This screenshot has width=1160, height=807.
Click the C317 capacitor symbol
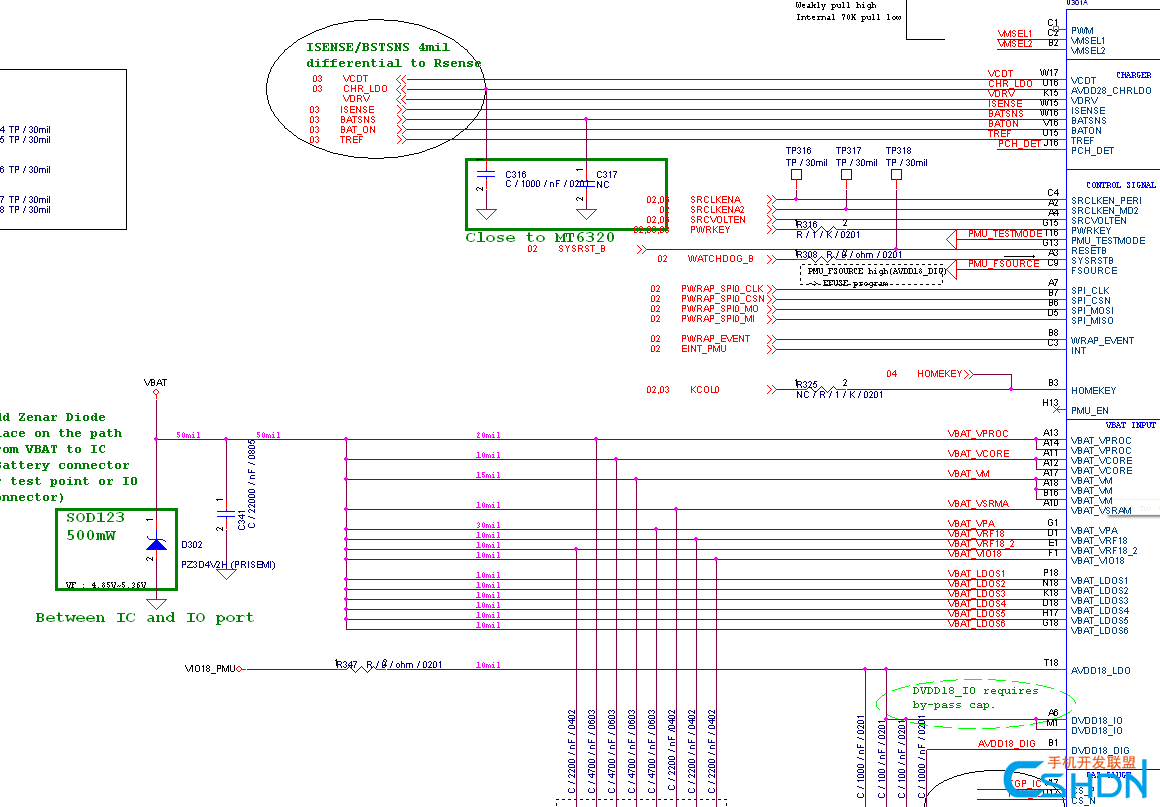click(586, 183)
